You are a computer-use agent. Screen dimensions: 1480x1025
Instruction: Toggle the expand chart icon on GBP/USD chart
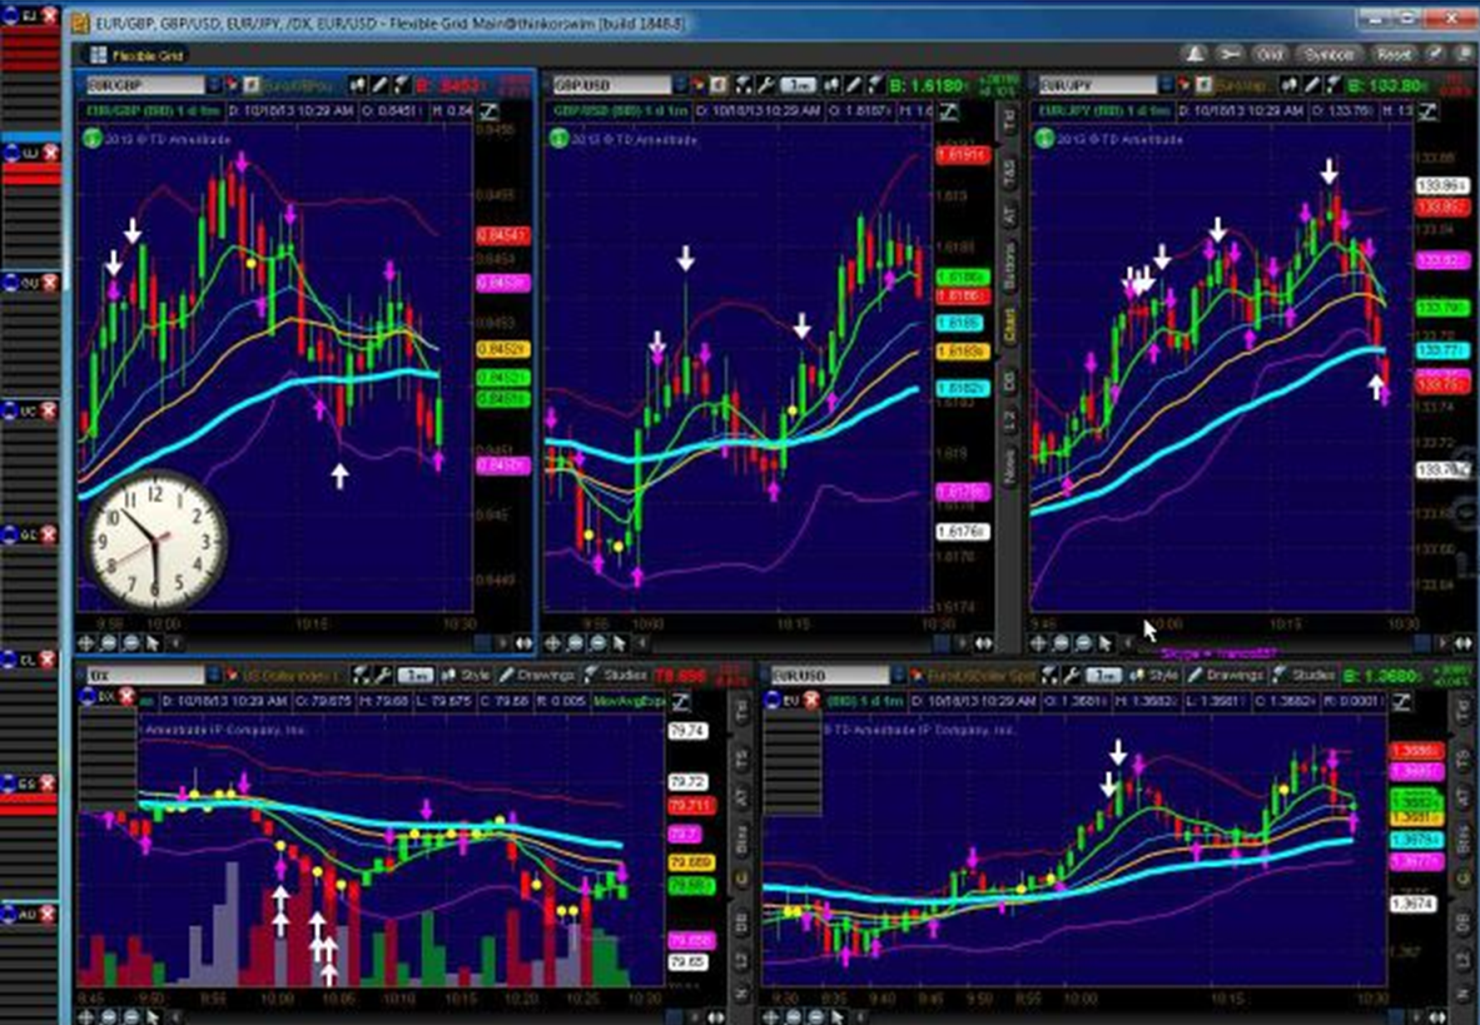pos(947,111)
